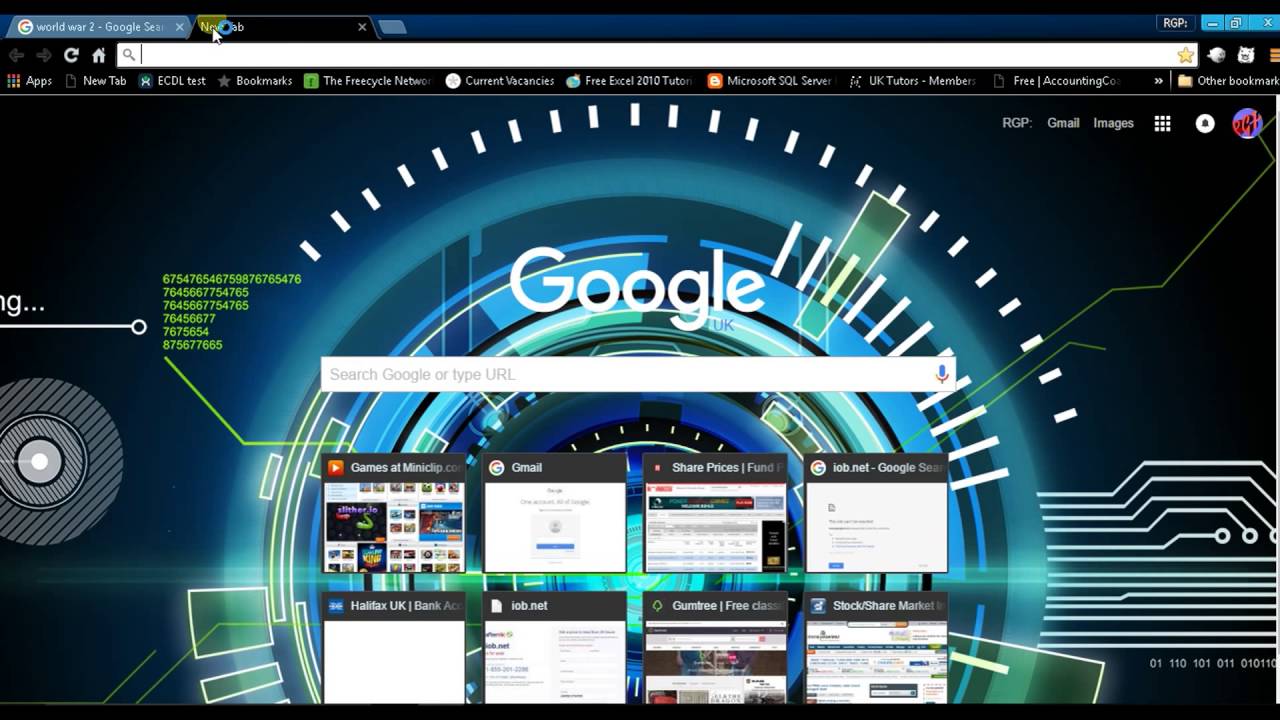This screenshot has height=720, width=1280.
Task: Click the Google UK logo
Action: point(637,288)
